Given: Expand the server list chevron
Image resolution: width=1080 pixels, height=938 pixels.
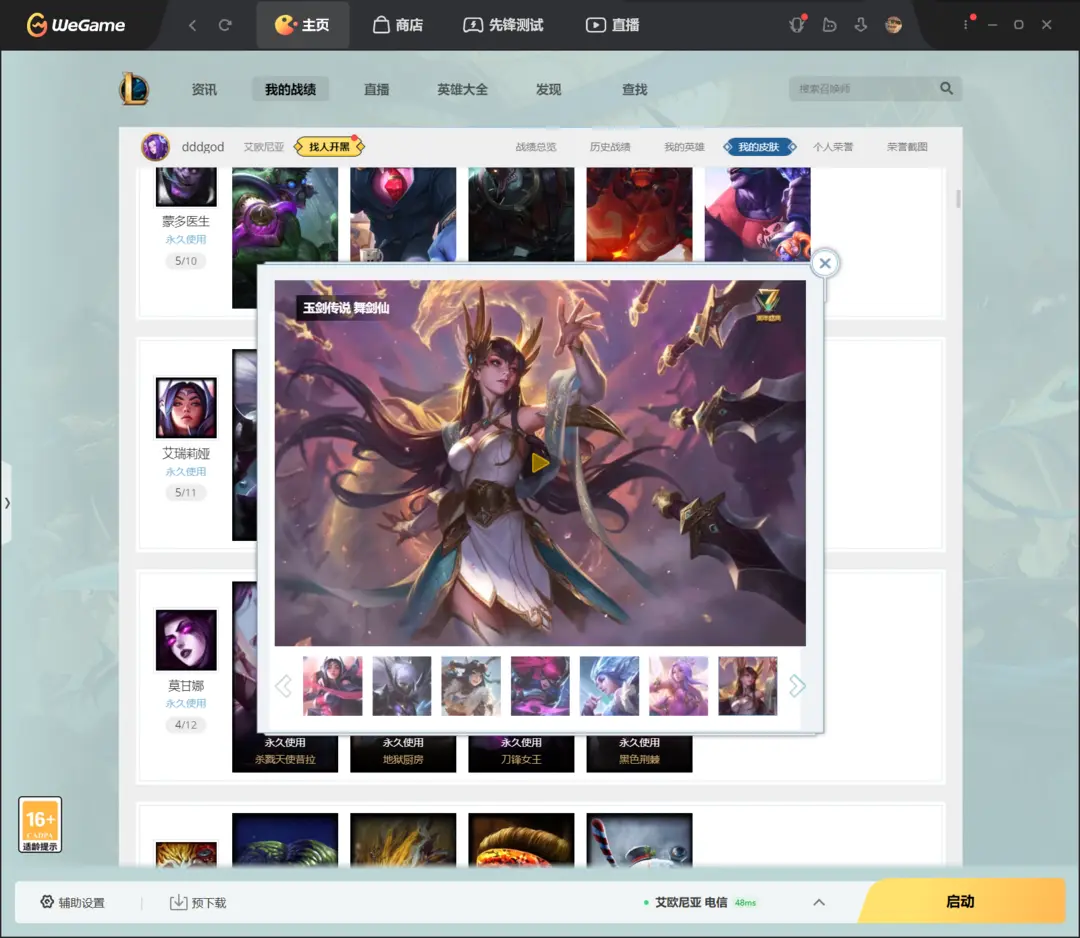Looking at the screenshot, I should click(x=819, y=902).
